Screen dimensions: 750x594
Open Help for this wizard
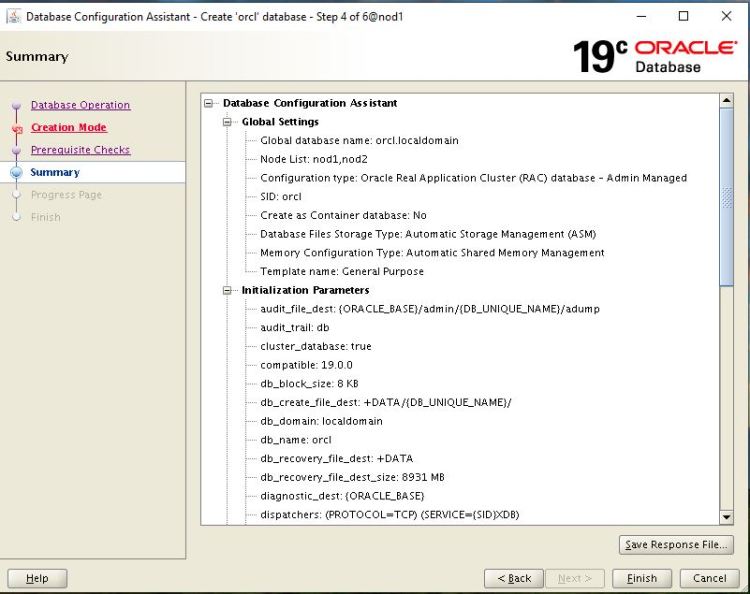pyautogui.click(x=37, y=578)
